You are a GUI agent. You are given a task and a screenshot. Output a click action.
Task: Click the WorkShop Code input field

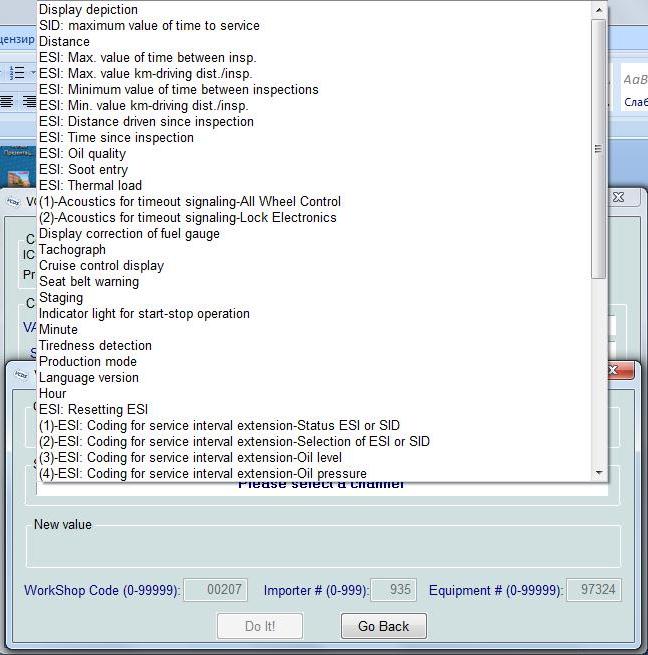pyautogui.click(x=214, y=590)
